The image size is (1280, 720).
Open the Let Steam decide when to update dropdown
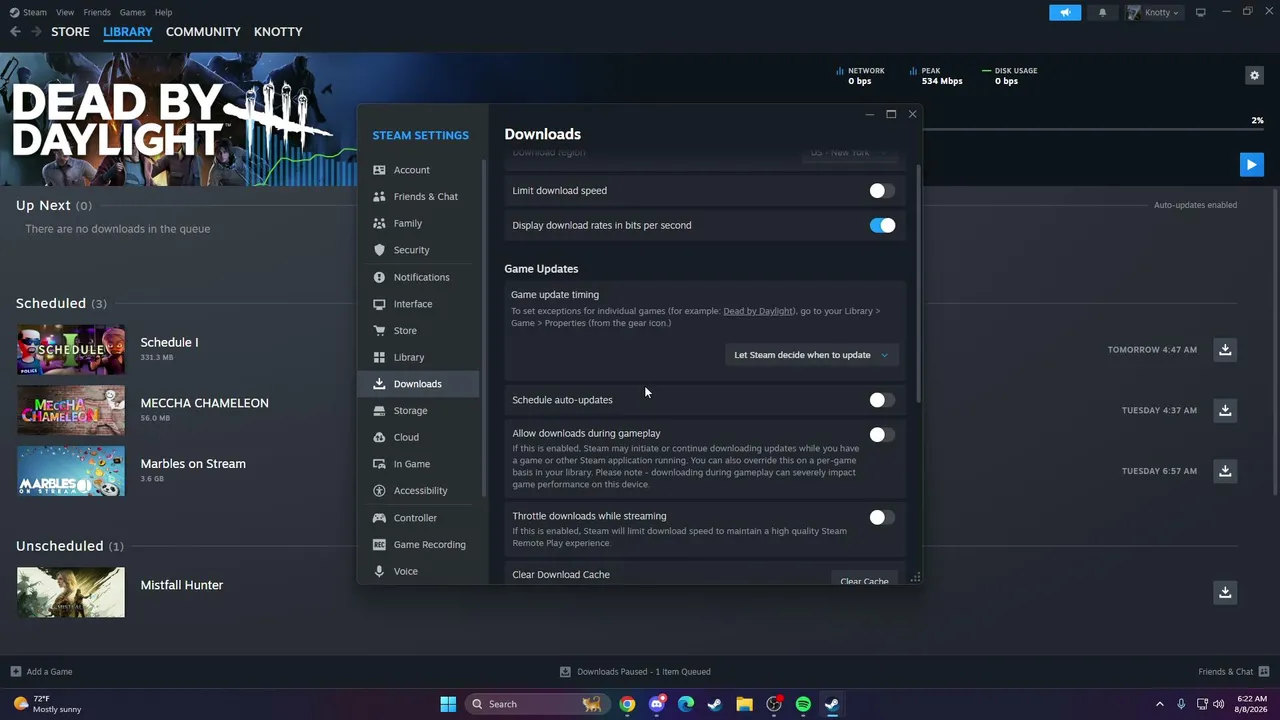(x=811, y=355)
